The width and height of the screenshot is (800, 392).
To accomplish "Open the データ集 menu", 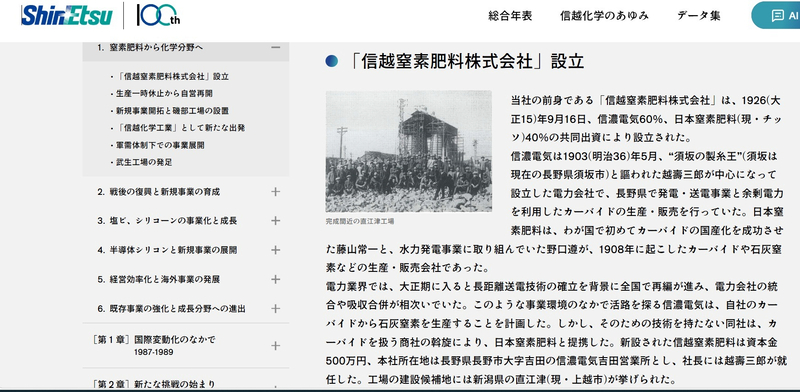I will 698,16.
